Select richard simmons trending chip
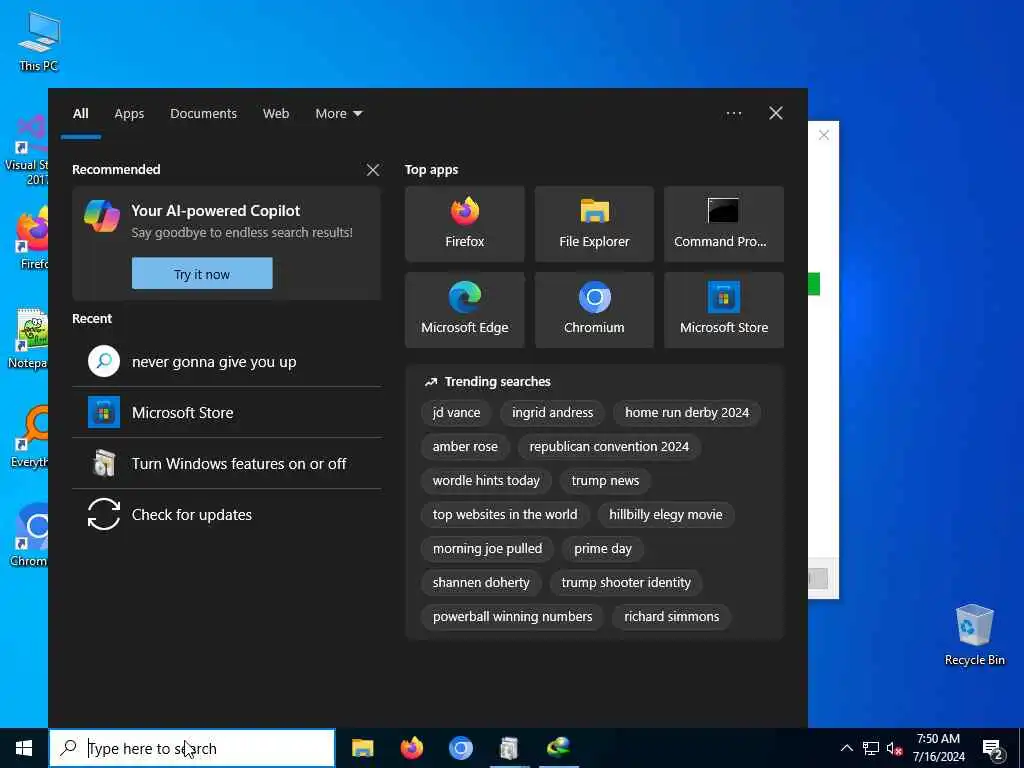The image size is (1024, 768). coord(671,616)
